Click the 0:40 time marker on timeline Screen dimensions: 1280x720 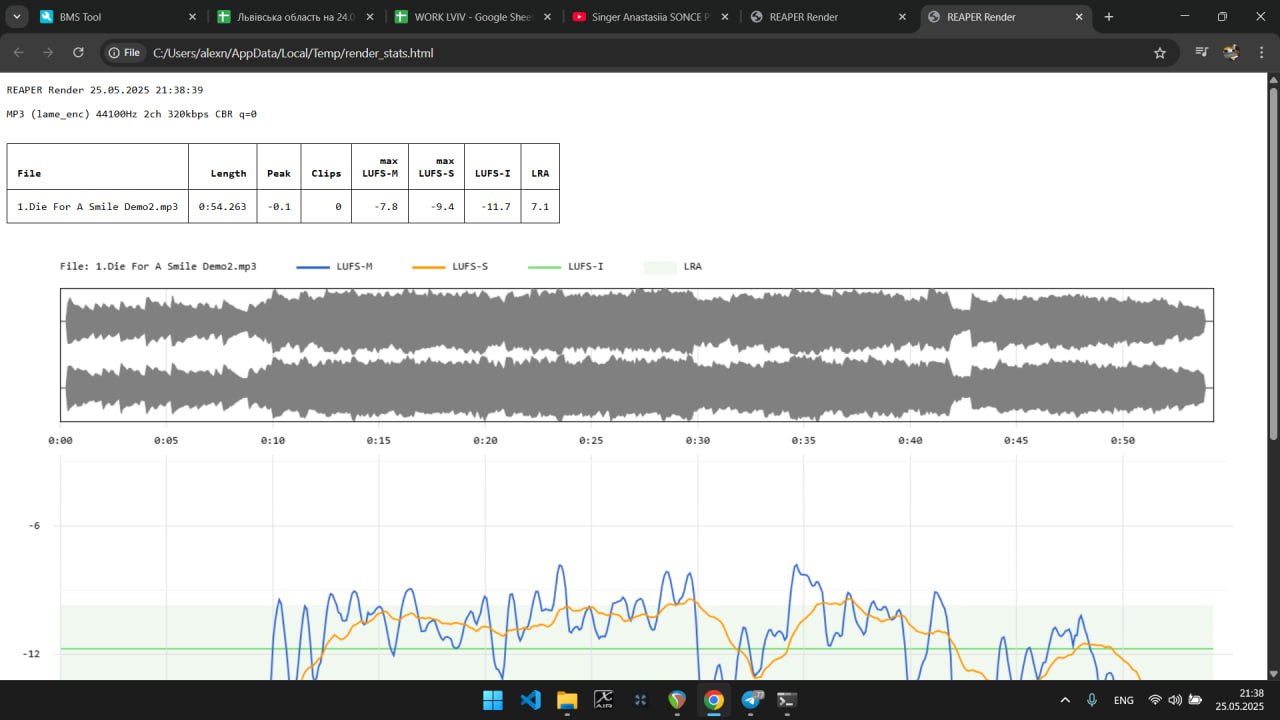(x=910, y=440)
